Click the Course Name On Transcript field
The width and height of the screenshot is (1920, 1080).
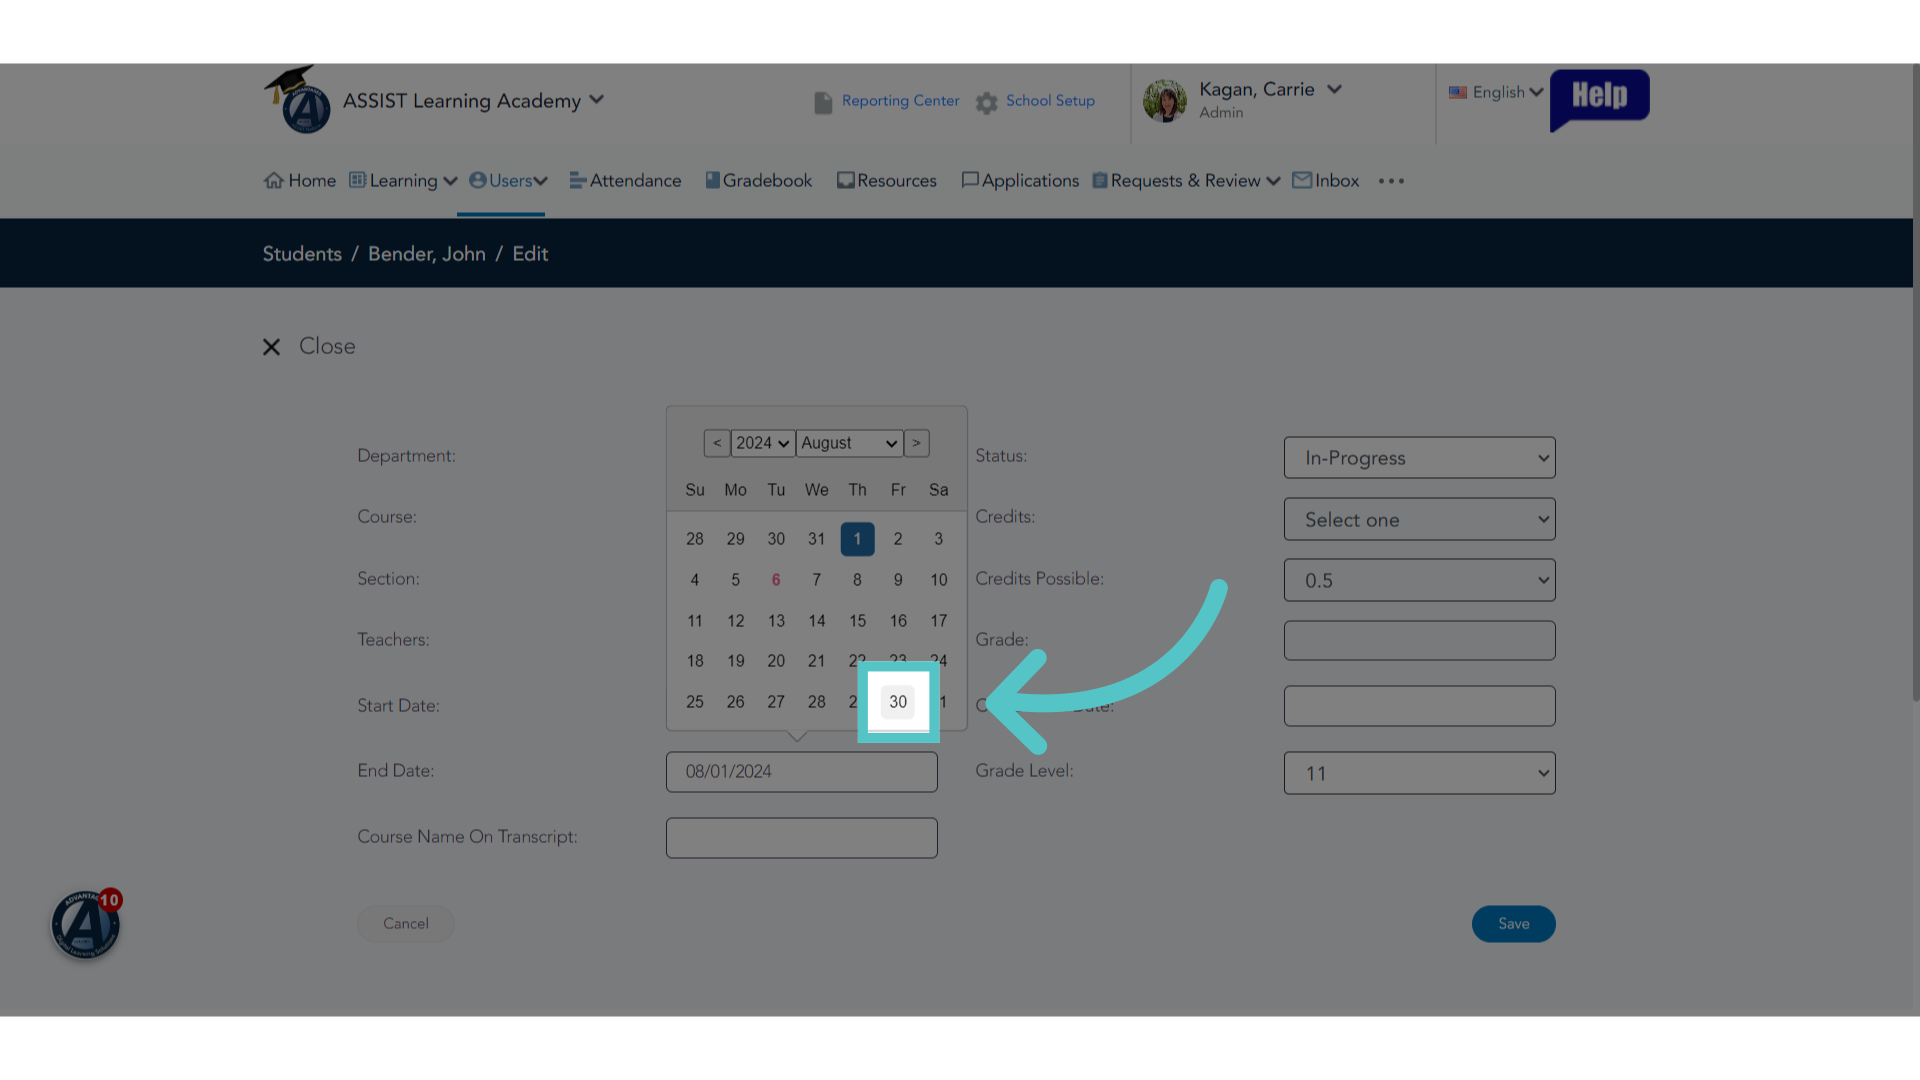[802, 838]
